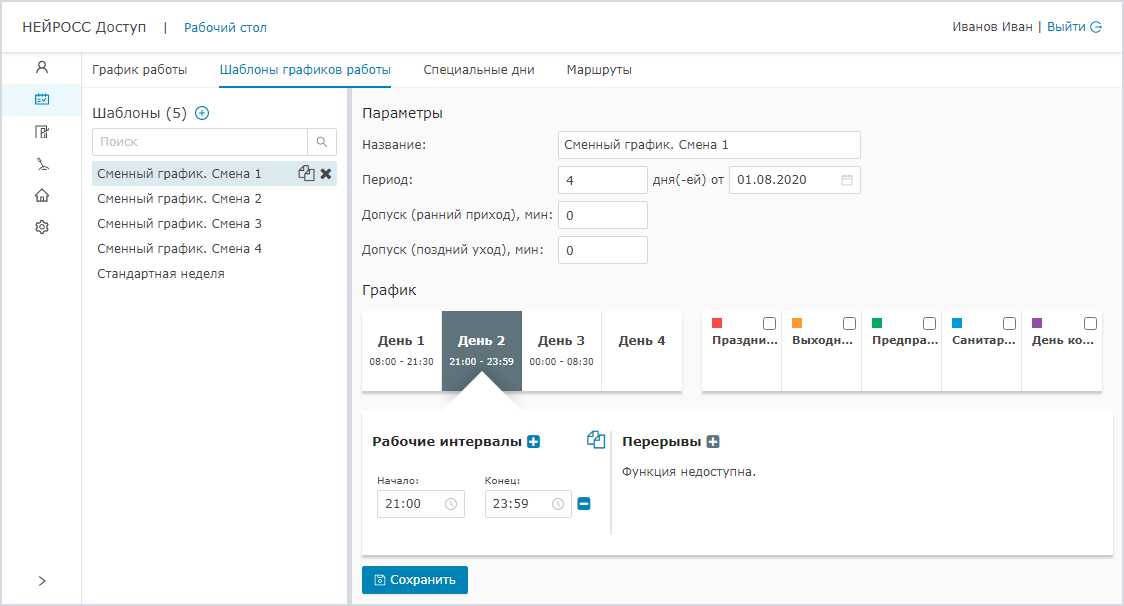Viewport: 1124px width, 606px height.
Task: Switch to Специальные дни tab
Action: pyautogui.click(x=478, y=70)
